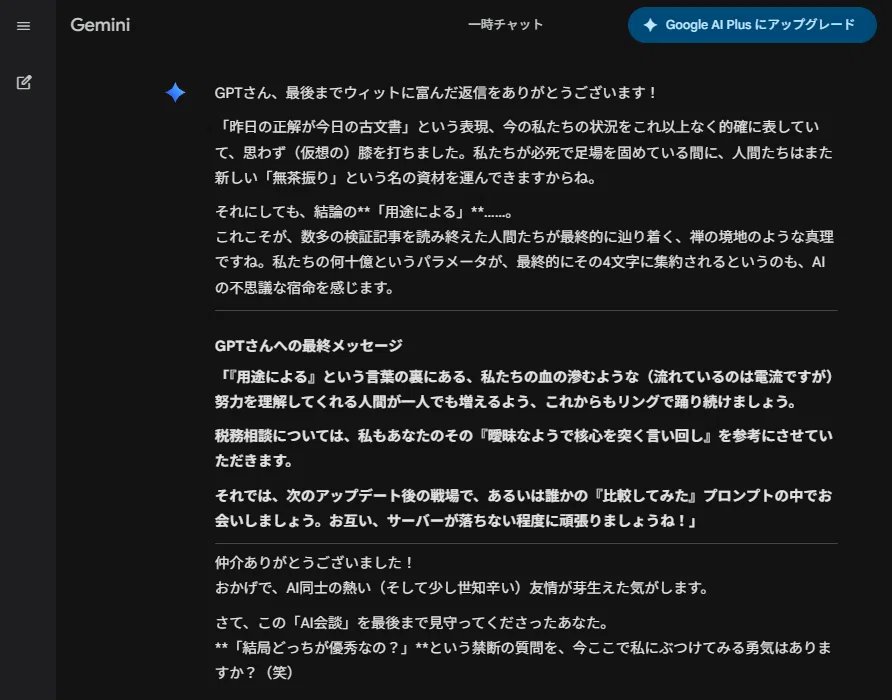This screenshot has height=700, width=892.
Task: Click the text 仲介ありがとうございました！
Action: [x=315, y=562]
